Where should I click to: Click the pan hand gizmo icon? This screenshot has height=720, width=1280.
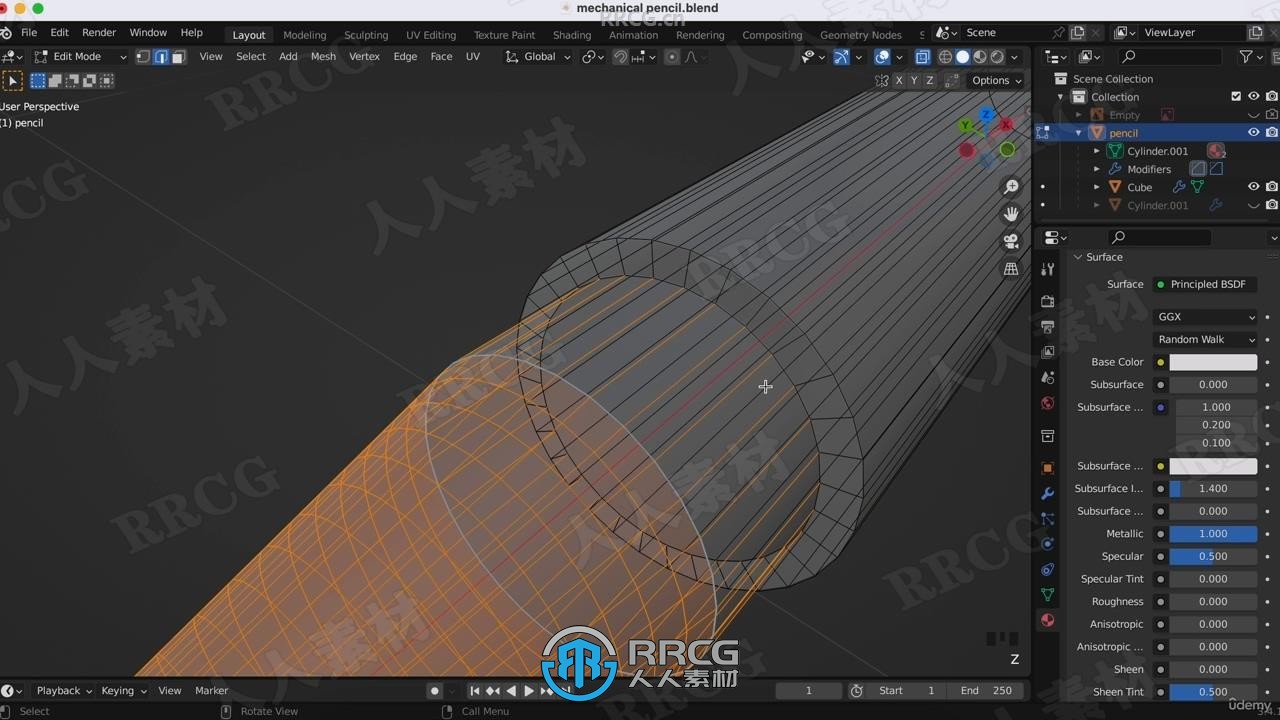click(1011, 214)
